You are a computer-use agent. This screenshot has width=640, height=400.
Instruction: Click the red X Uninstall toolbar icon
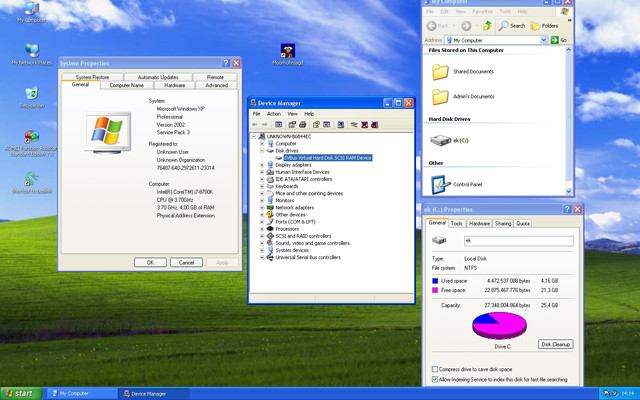pos(364,124)
